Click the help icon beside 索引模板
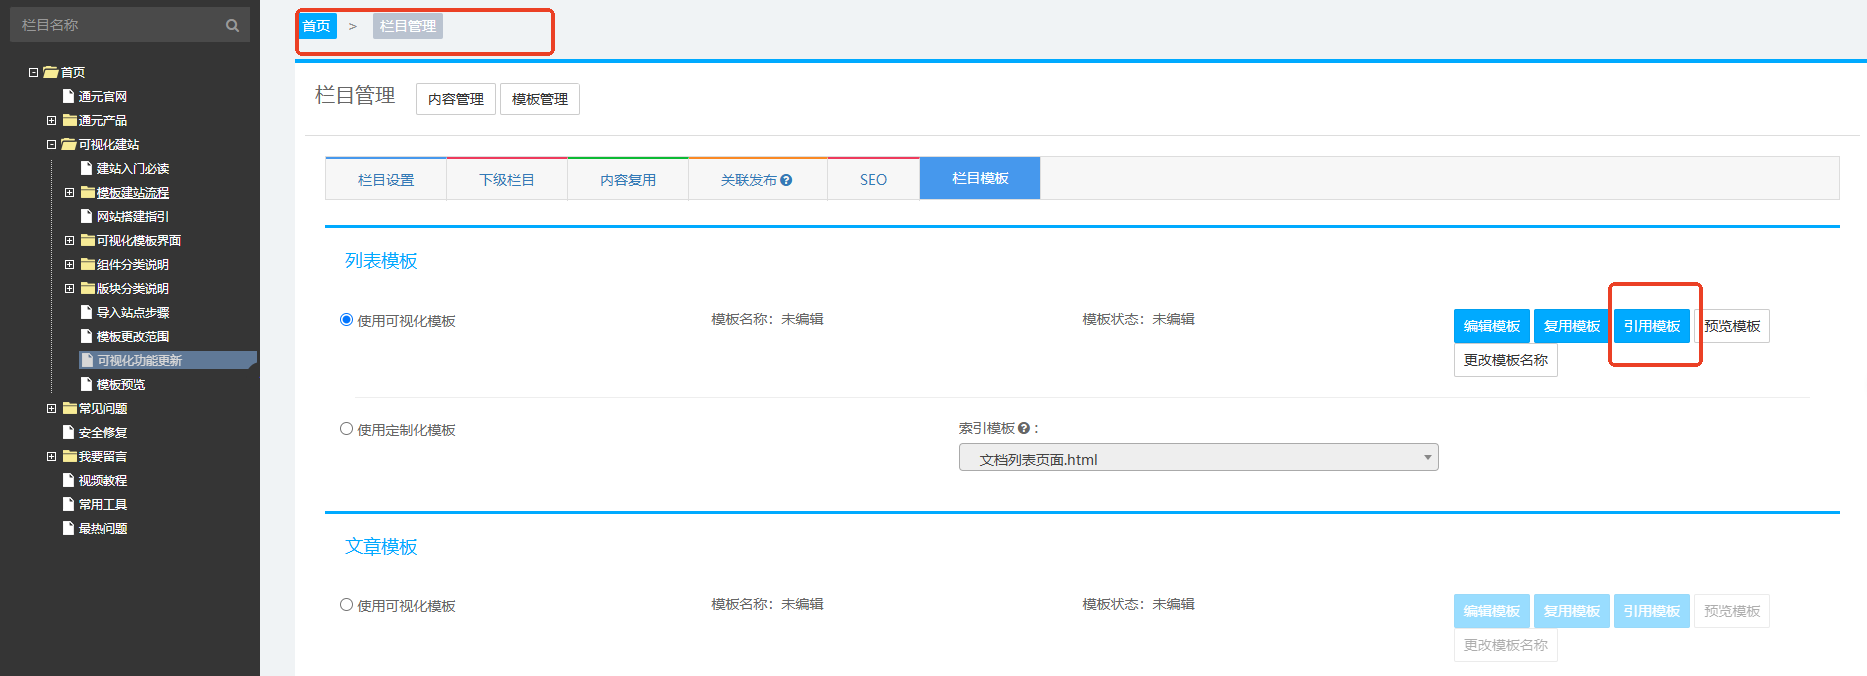The height and width of the screenshot is (676, 1867). click(x=1023, y=428)
